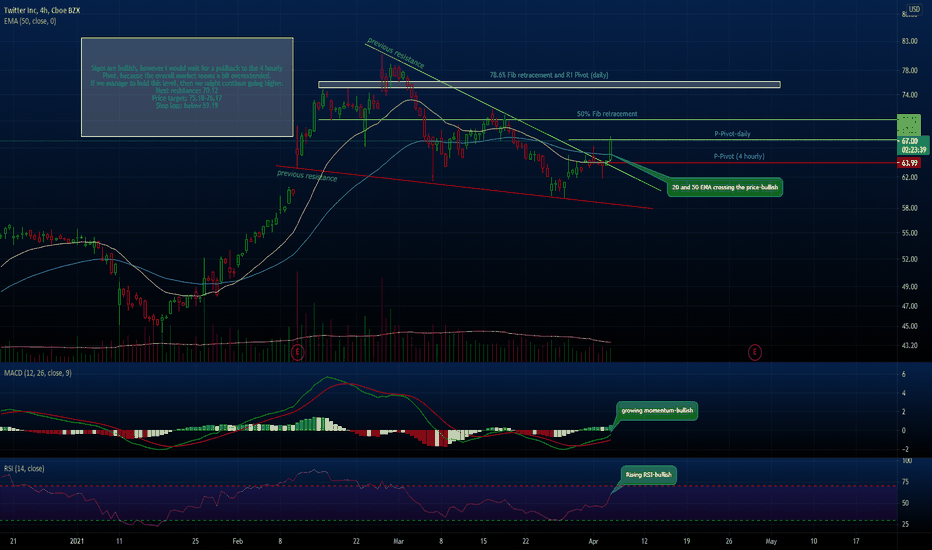Image resolution: width=932 pixels, height=550 pixels.
Task: Click the red 63.99 price label
Action: [909, 163]
